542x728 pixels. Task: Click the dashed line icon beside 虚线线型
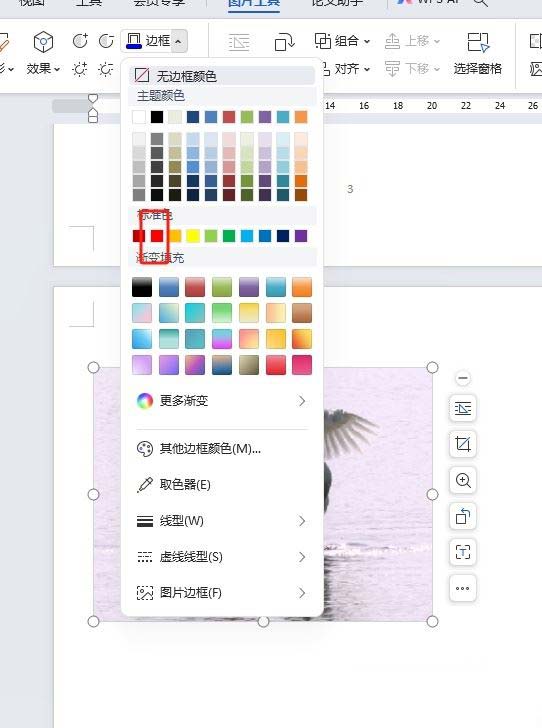click(144, 557)
